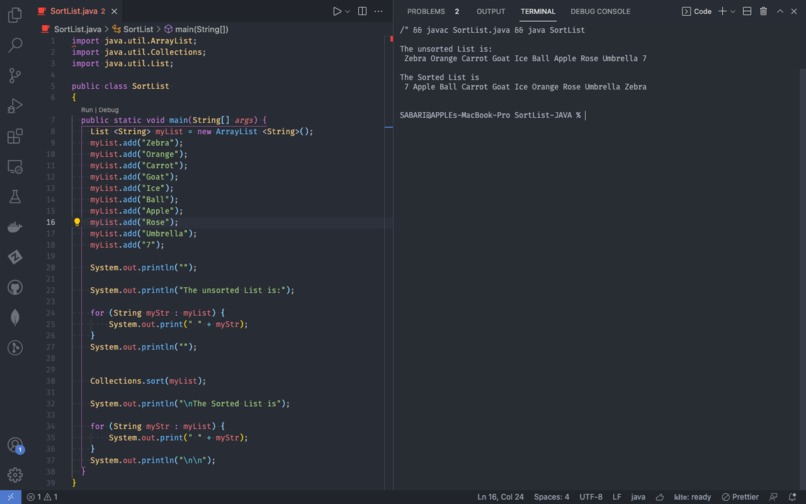This screenshot has height=504, width=806.
Task: Open the Testing flask view
Action: pos(15,196)
